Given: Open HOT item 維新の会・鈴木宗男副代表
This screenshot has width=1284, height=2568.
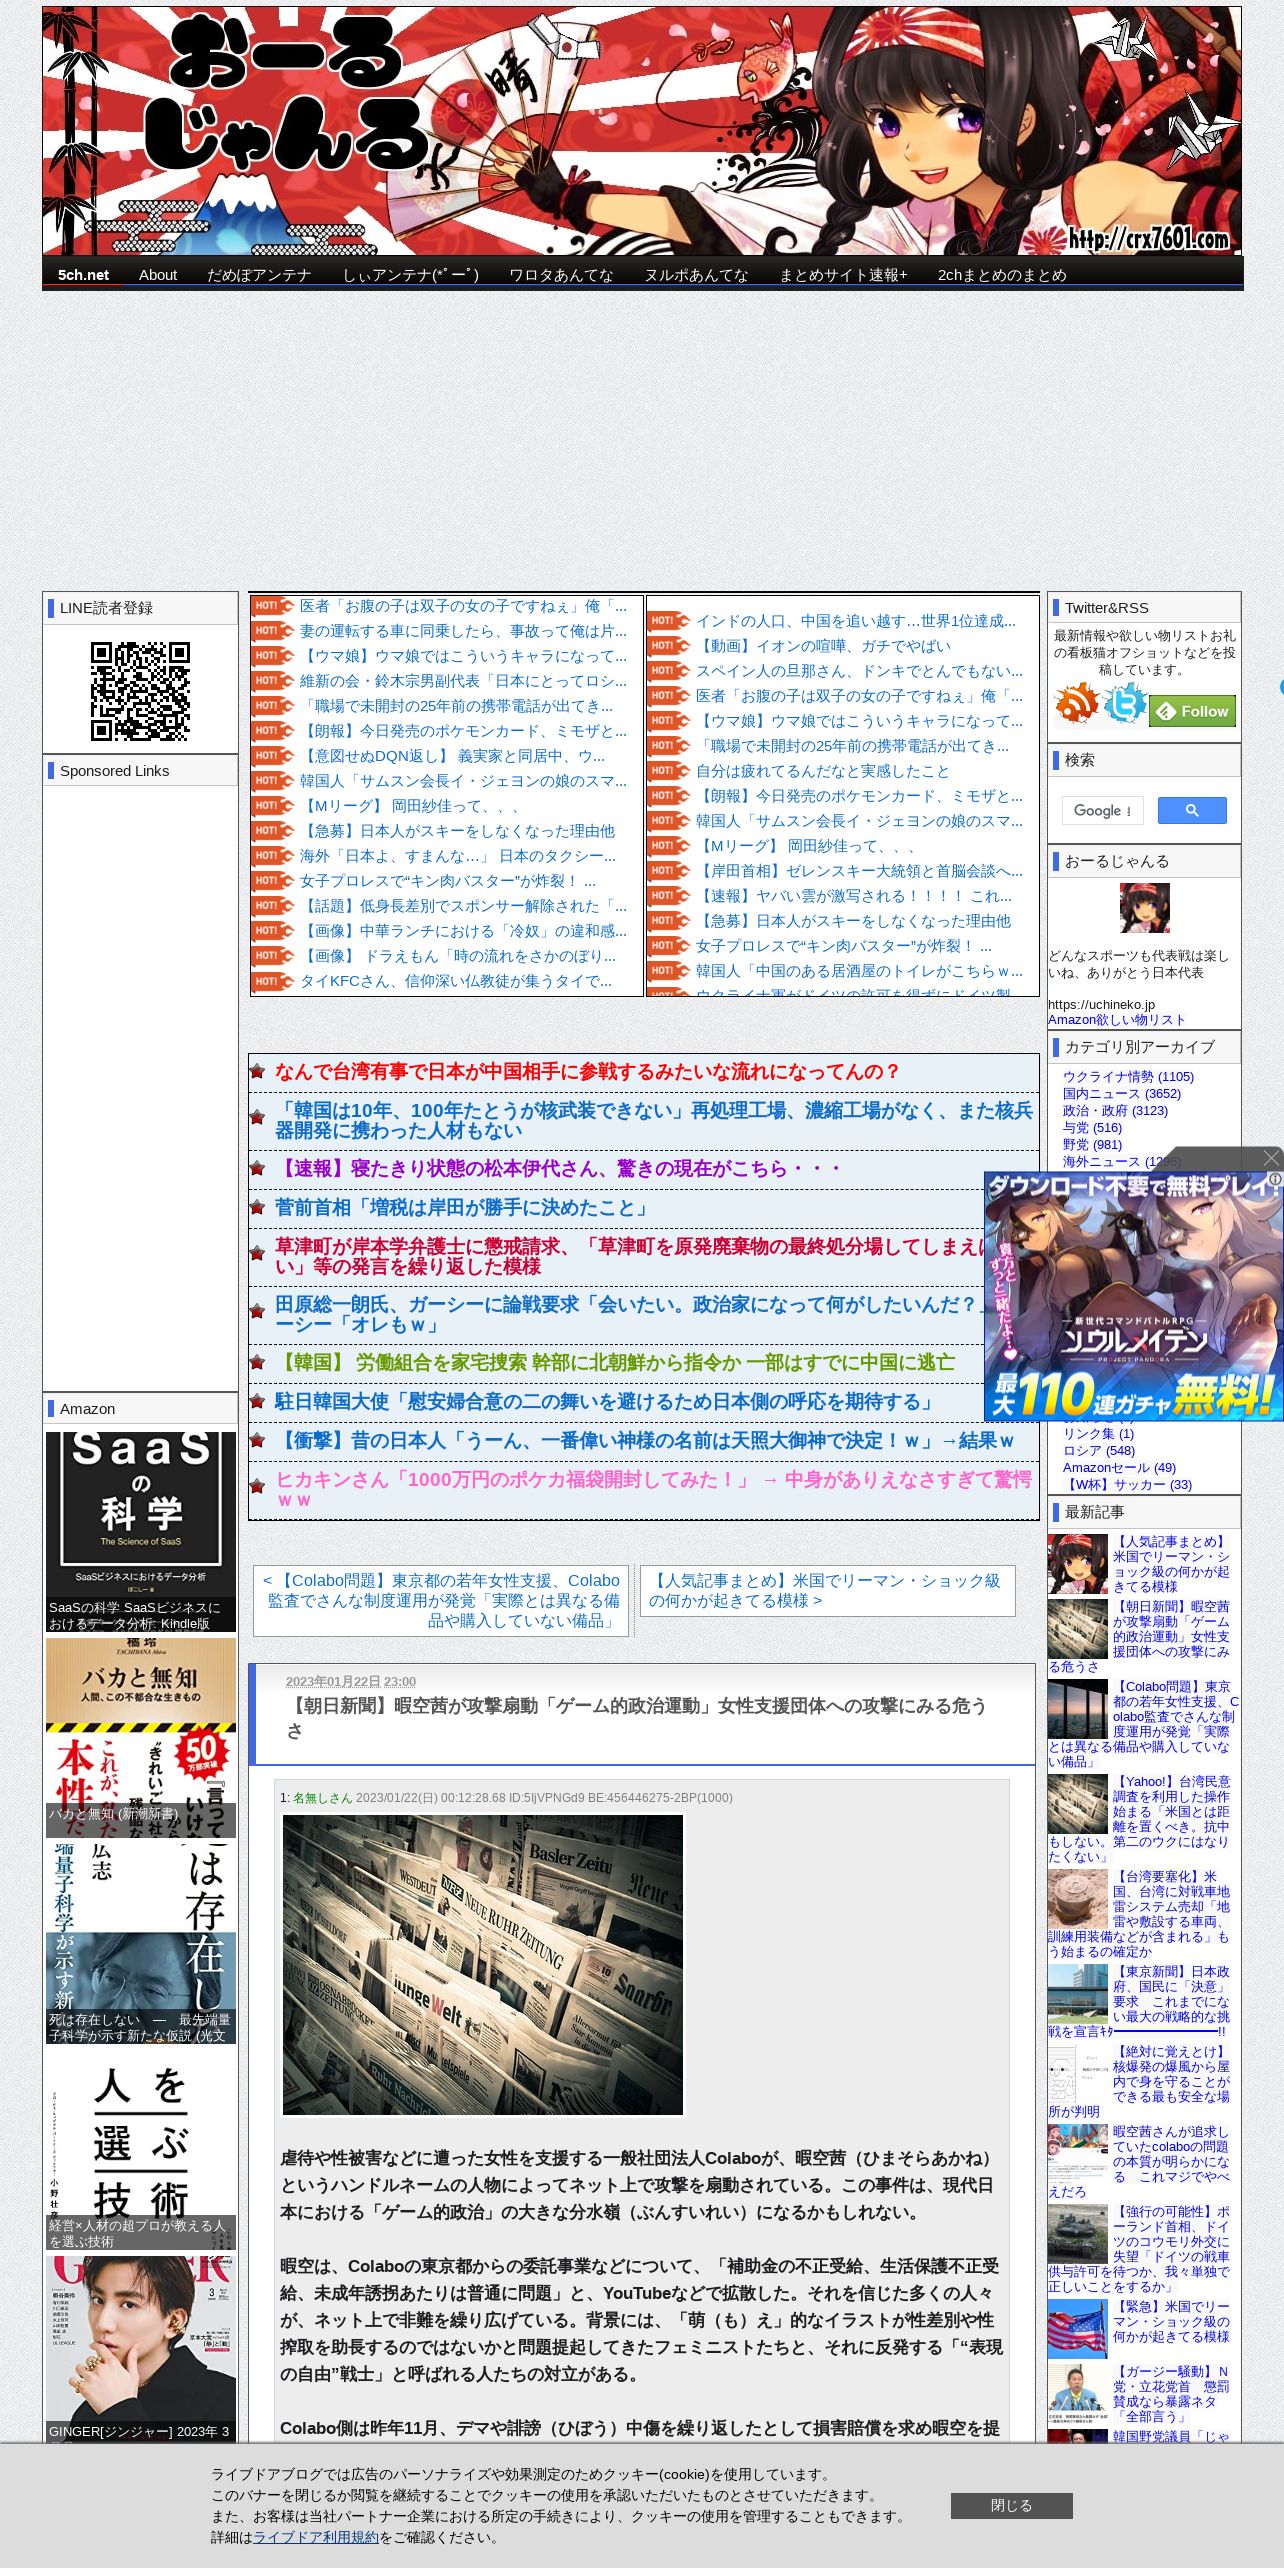Looking at the screenshot, I should (463, 681).
